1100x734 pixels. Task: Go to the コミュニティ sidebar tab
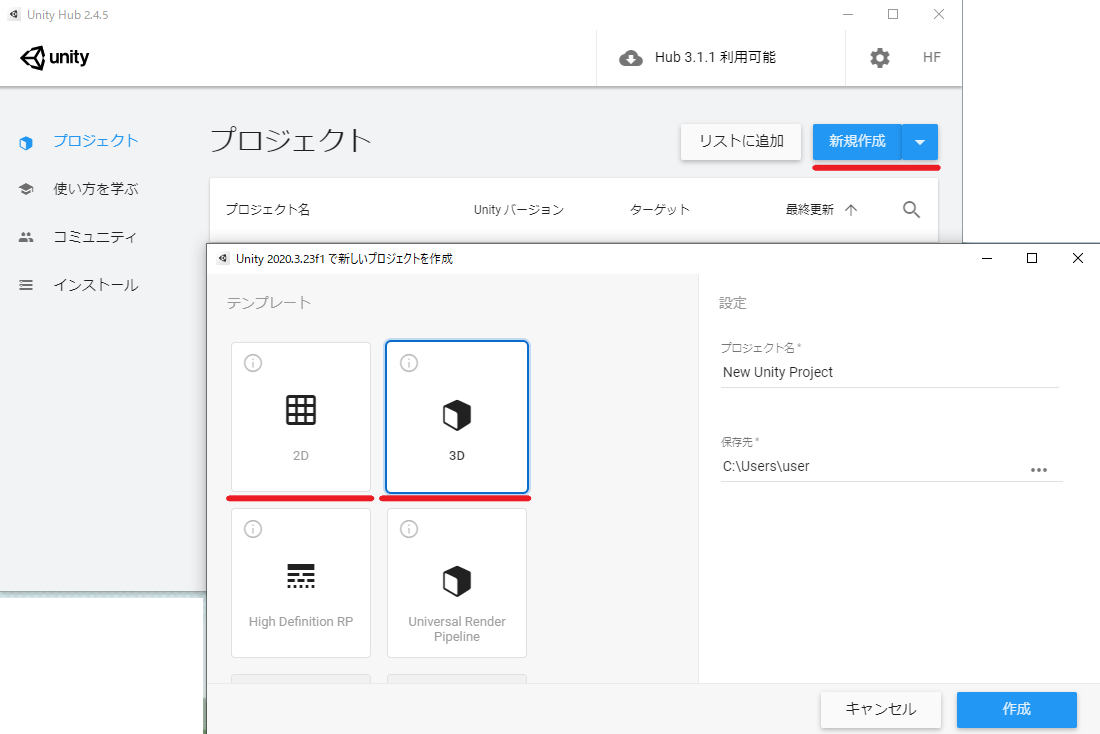tap(95, 237)
